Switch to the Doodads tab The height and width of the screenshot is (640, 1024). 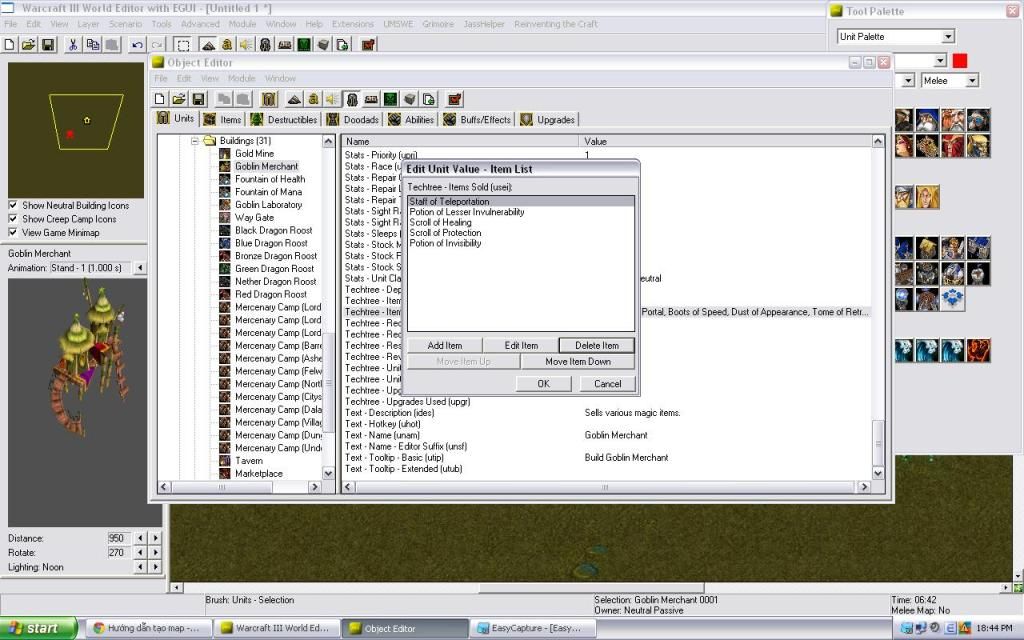click(353, 120)
